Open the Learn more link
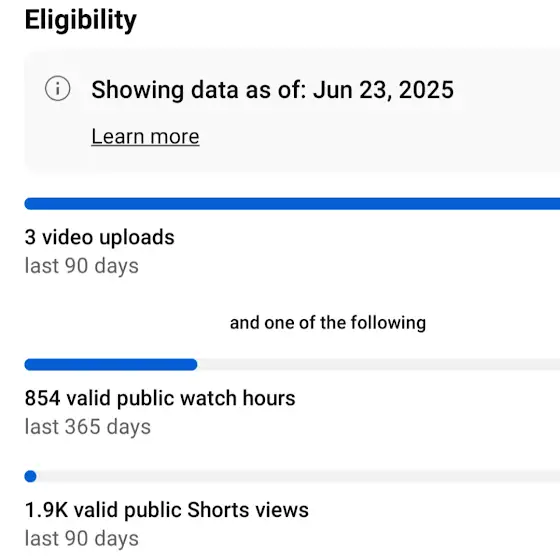This screenshot has width=560, height=560. coord(145,136)
